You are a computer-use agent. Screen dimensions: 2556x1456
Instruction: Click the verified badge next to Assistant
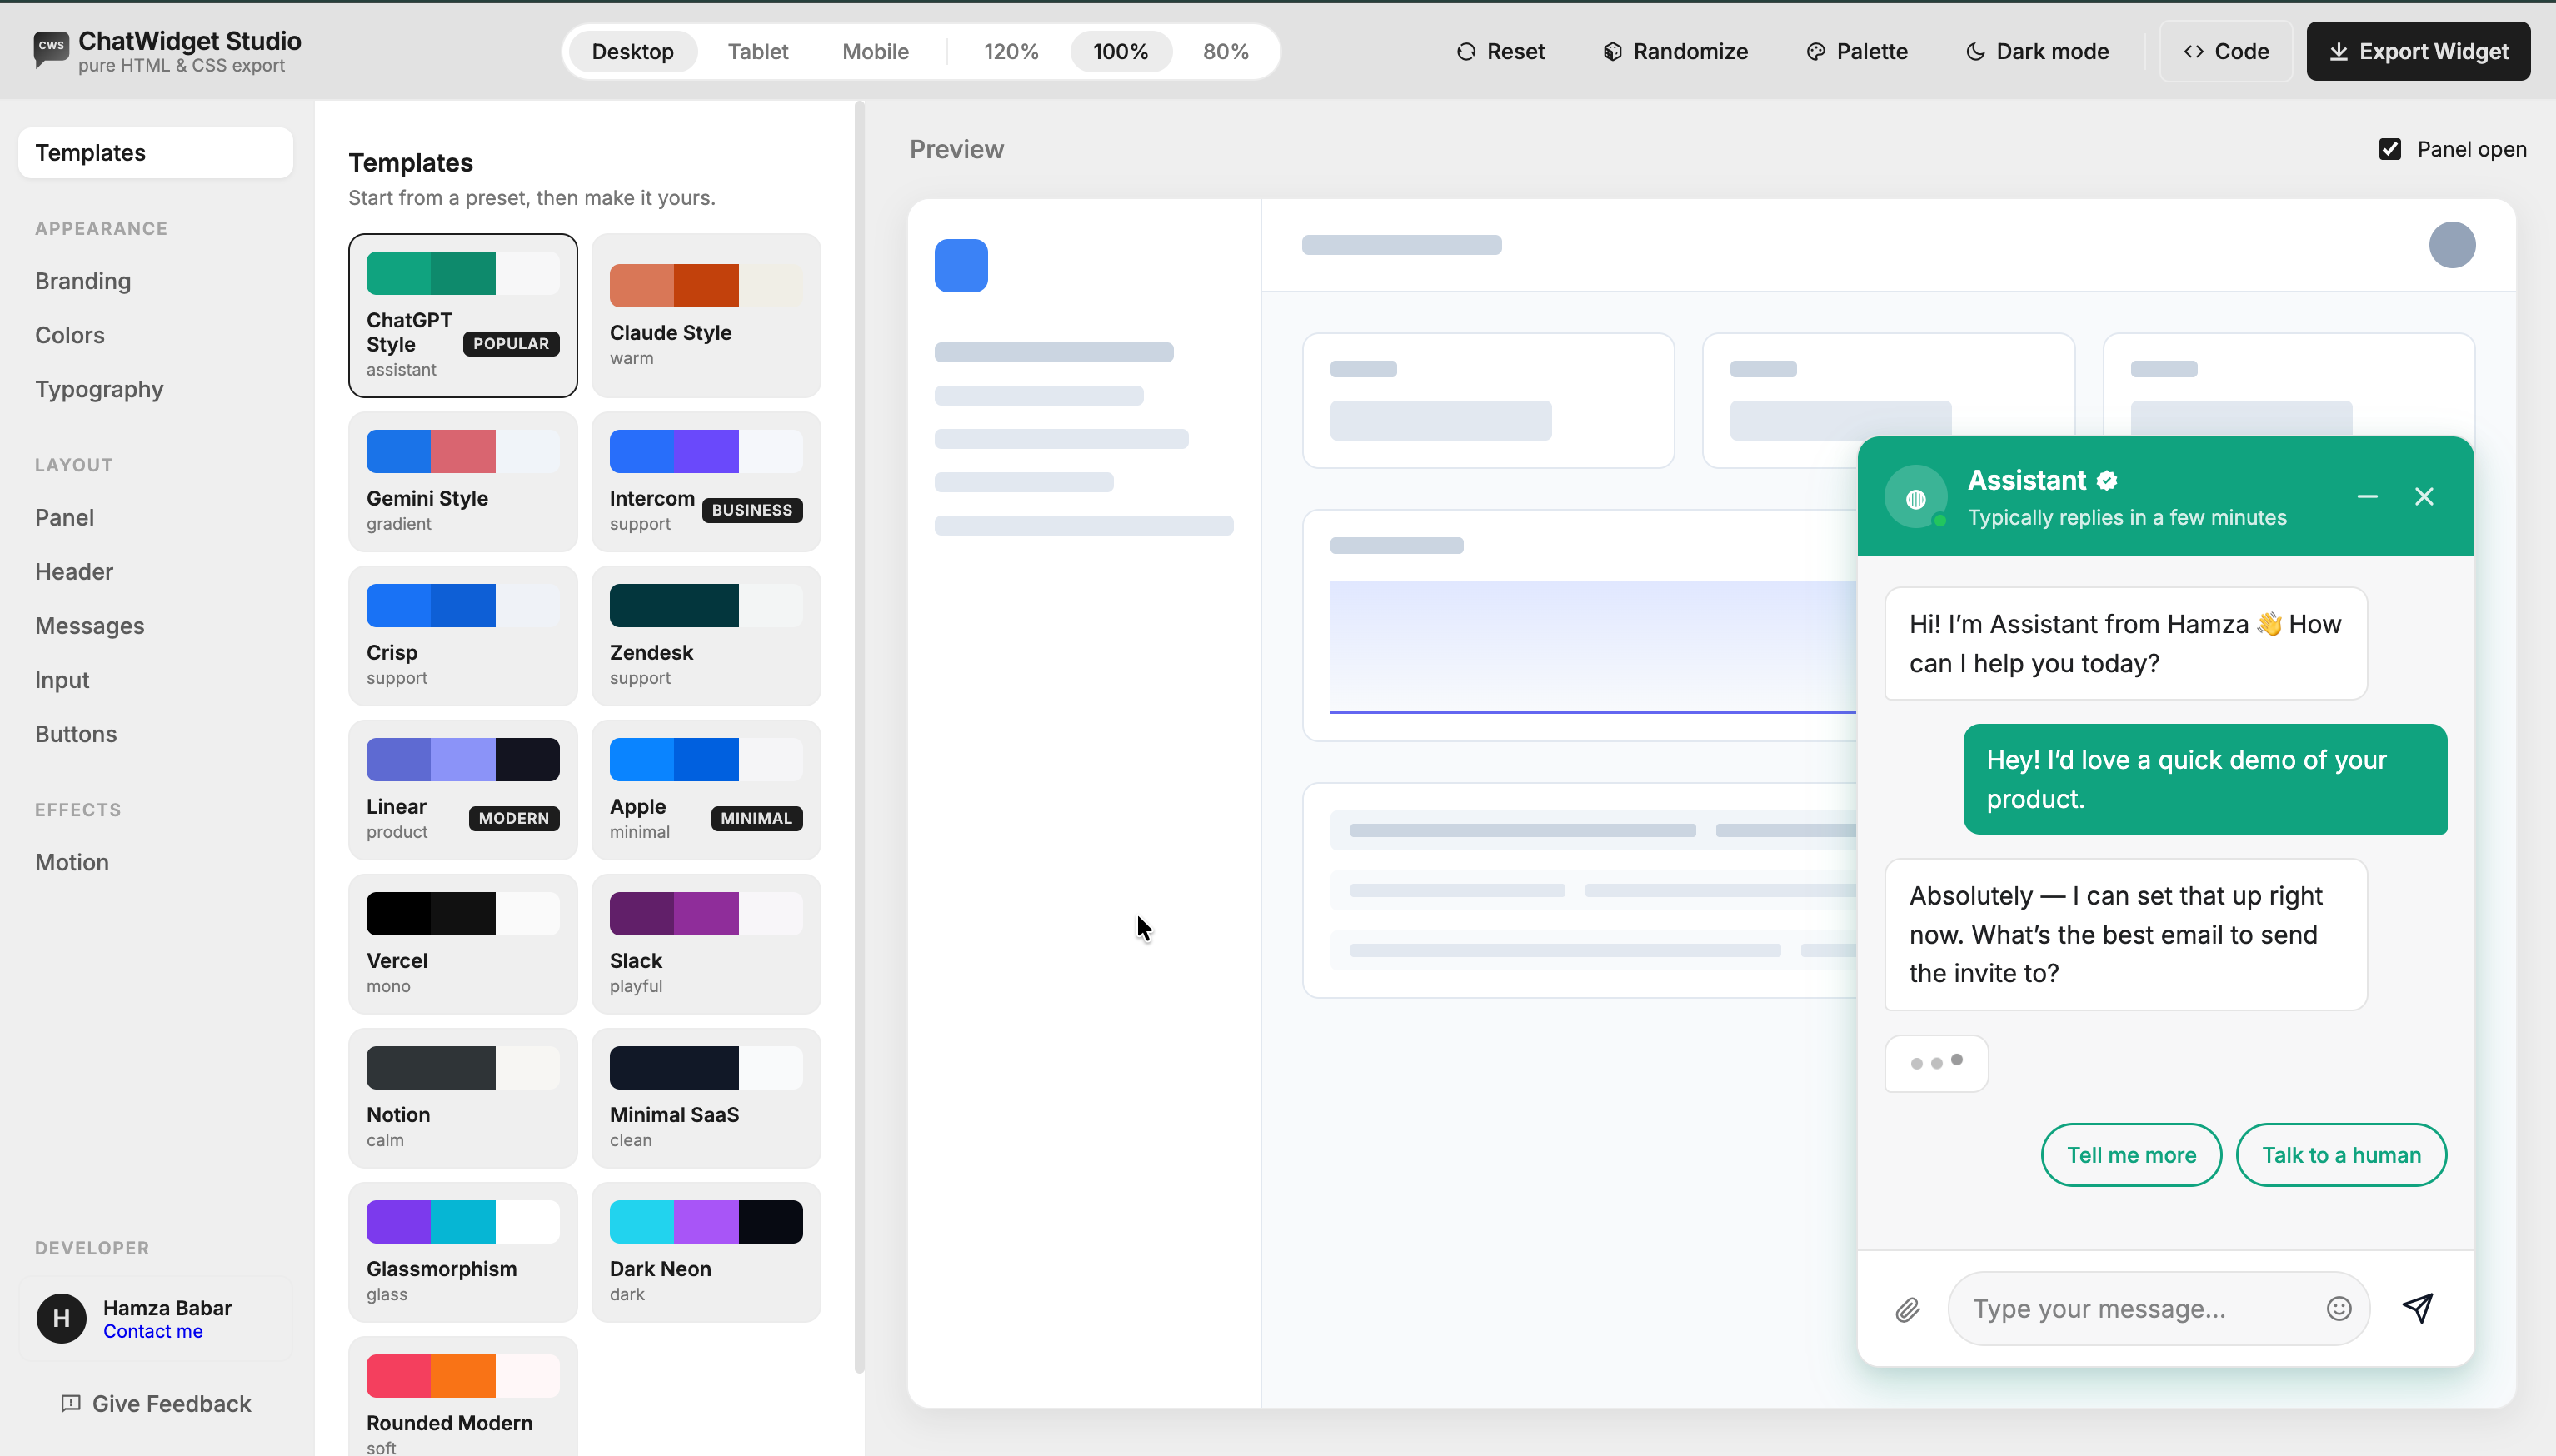point(2107,481)
